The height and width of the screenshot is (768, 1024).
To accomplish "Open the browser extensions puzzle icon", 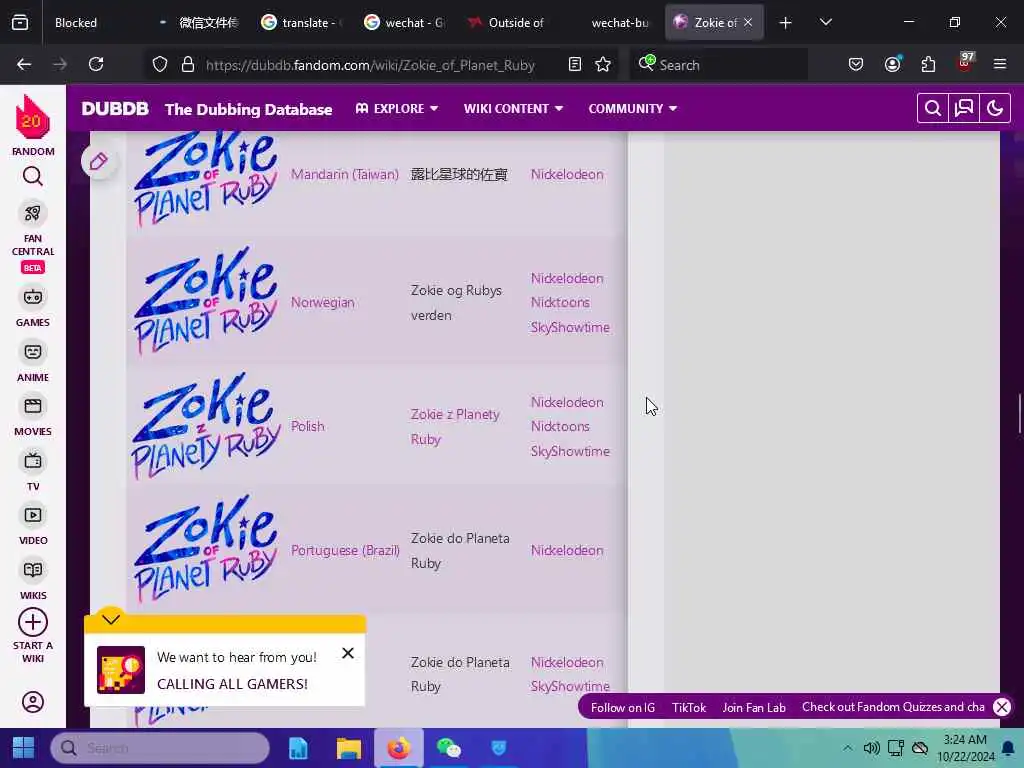I will [928, 64].
